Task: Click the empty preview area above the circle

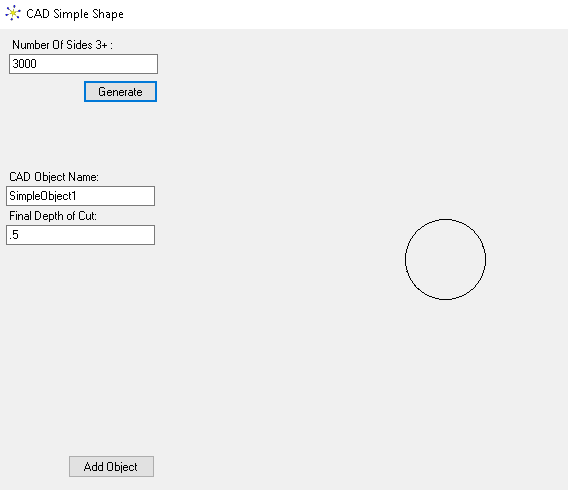Action: (446, 127)
